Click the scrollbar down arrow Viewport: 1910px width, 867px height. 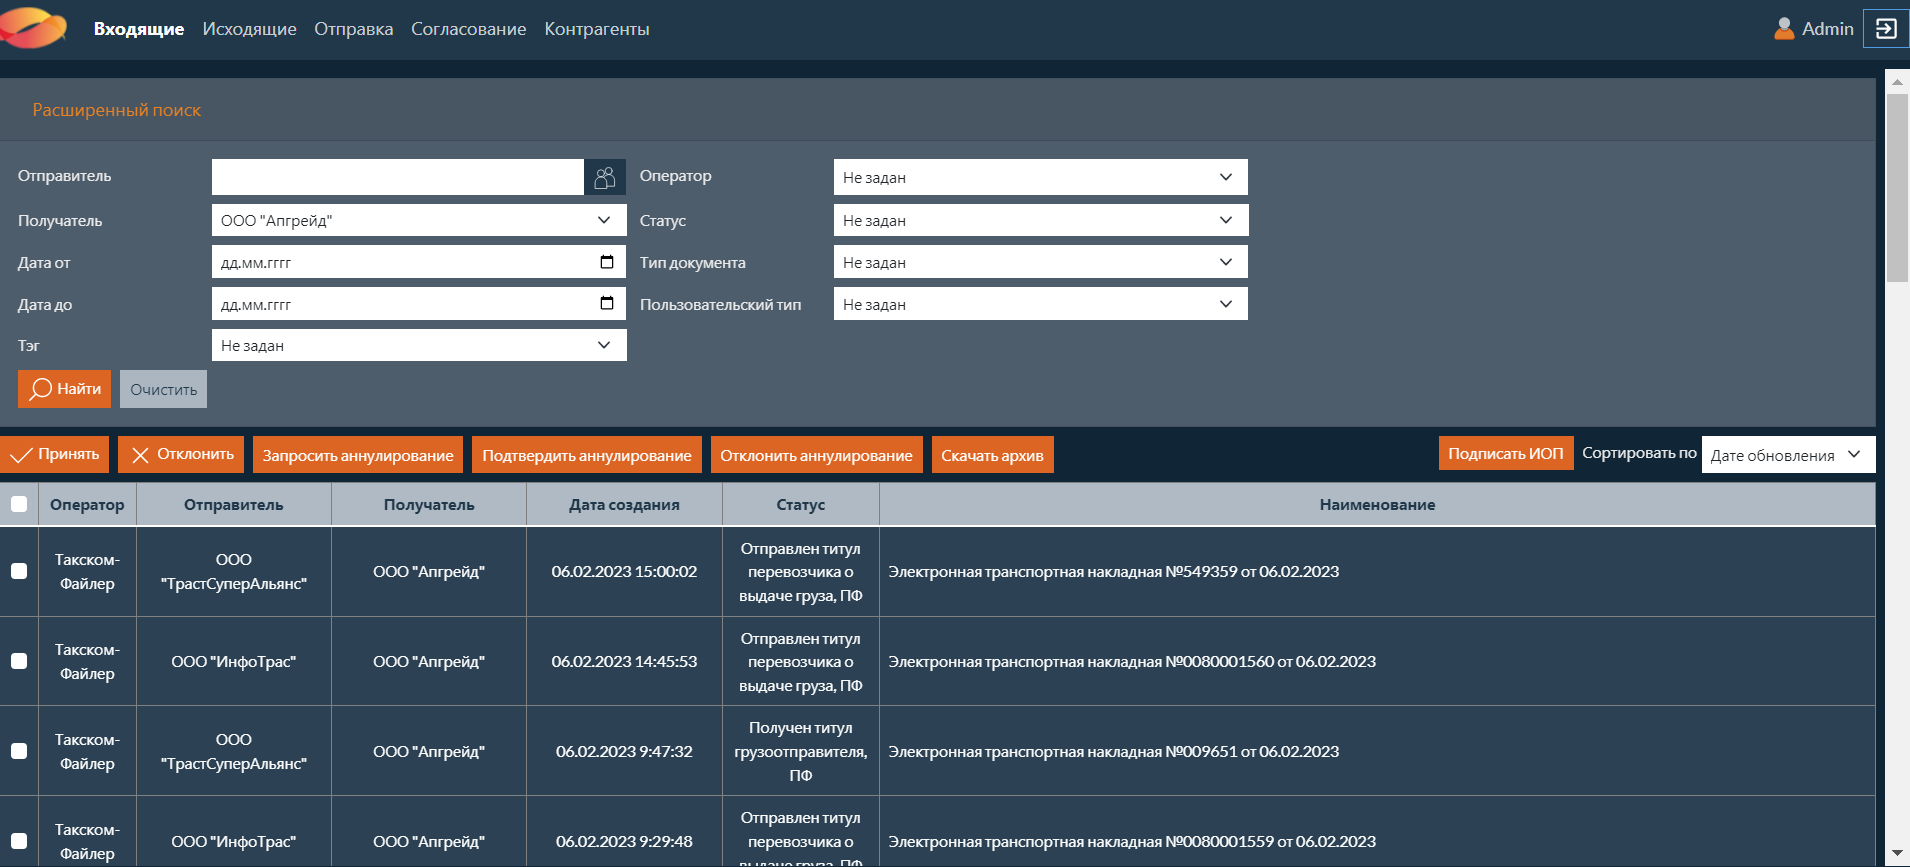1897,854
